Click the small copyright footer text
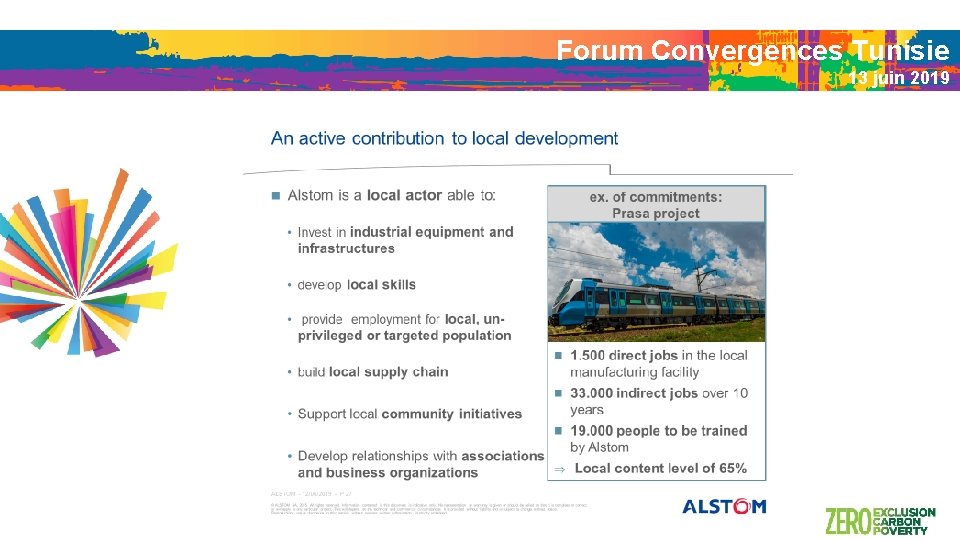Viewport: 960px width, 540px height. click(429, 508)
